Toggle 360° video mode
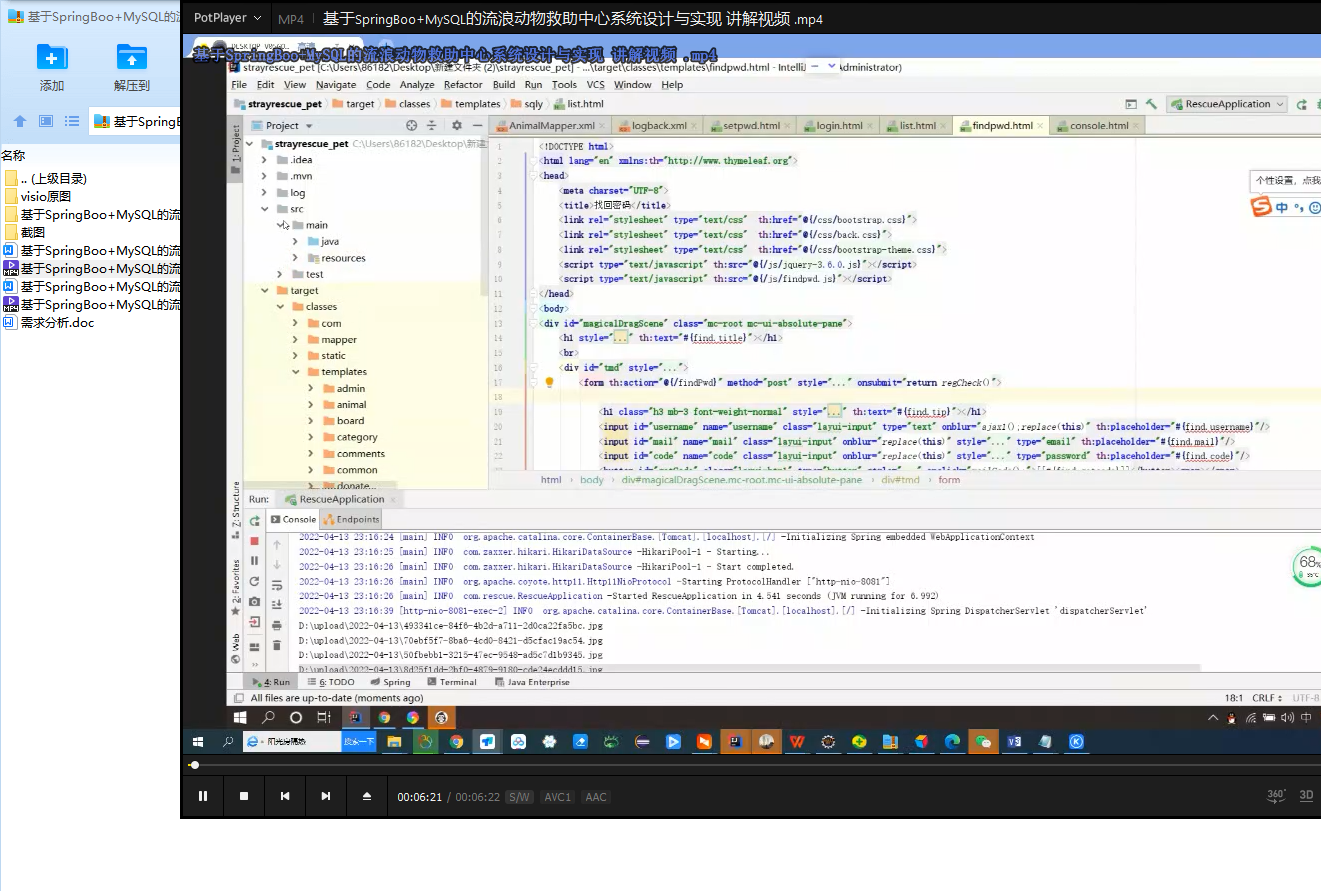The height and width of the screenshot is (891, 1321). click(1276, 796)
